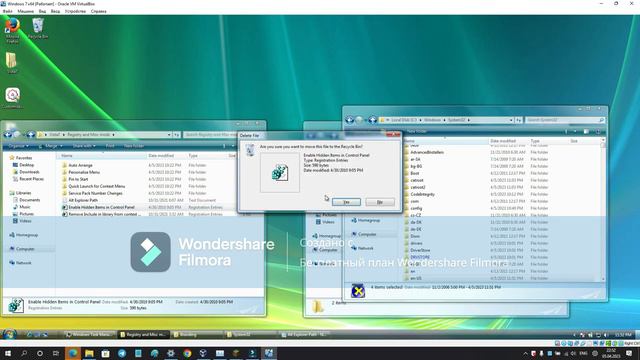Open the Машина menu in VirtualBox
This screenshot has height=360, width=640.
coord(25,11)
